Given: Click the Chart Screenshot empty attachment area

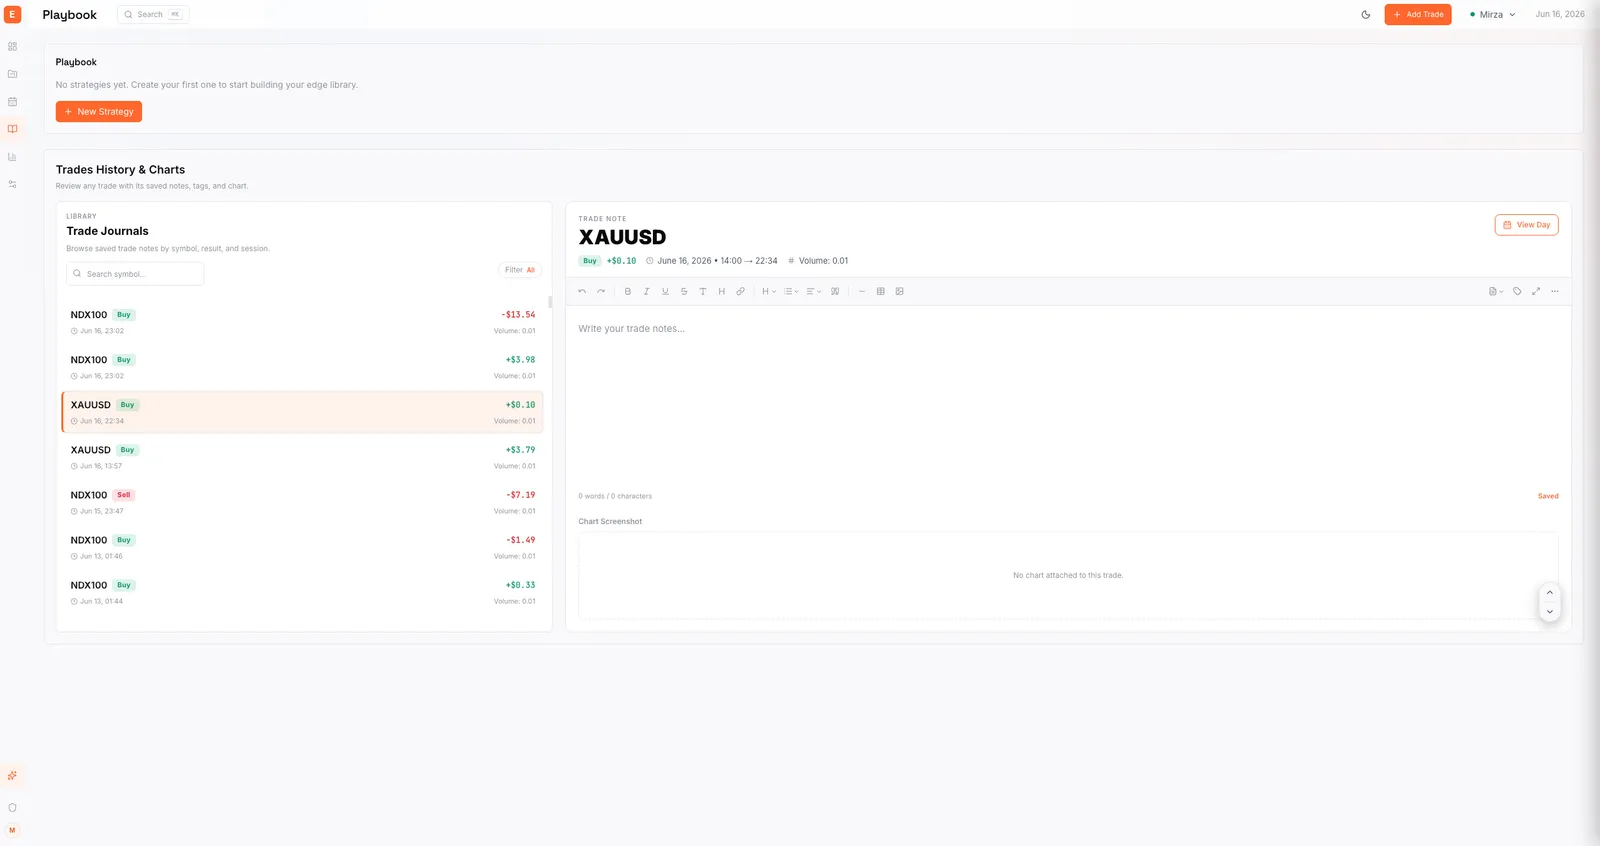Looking at the screenshot, I should click(x=1068, y=576).
